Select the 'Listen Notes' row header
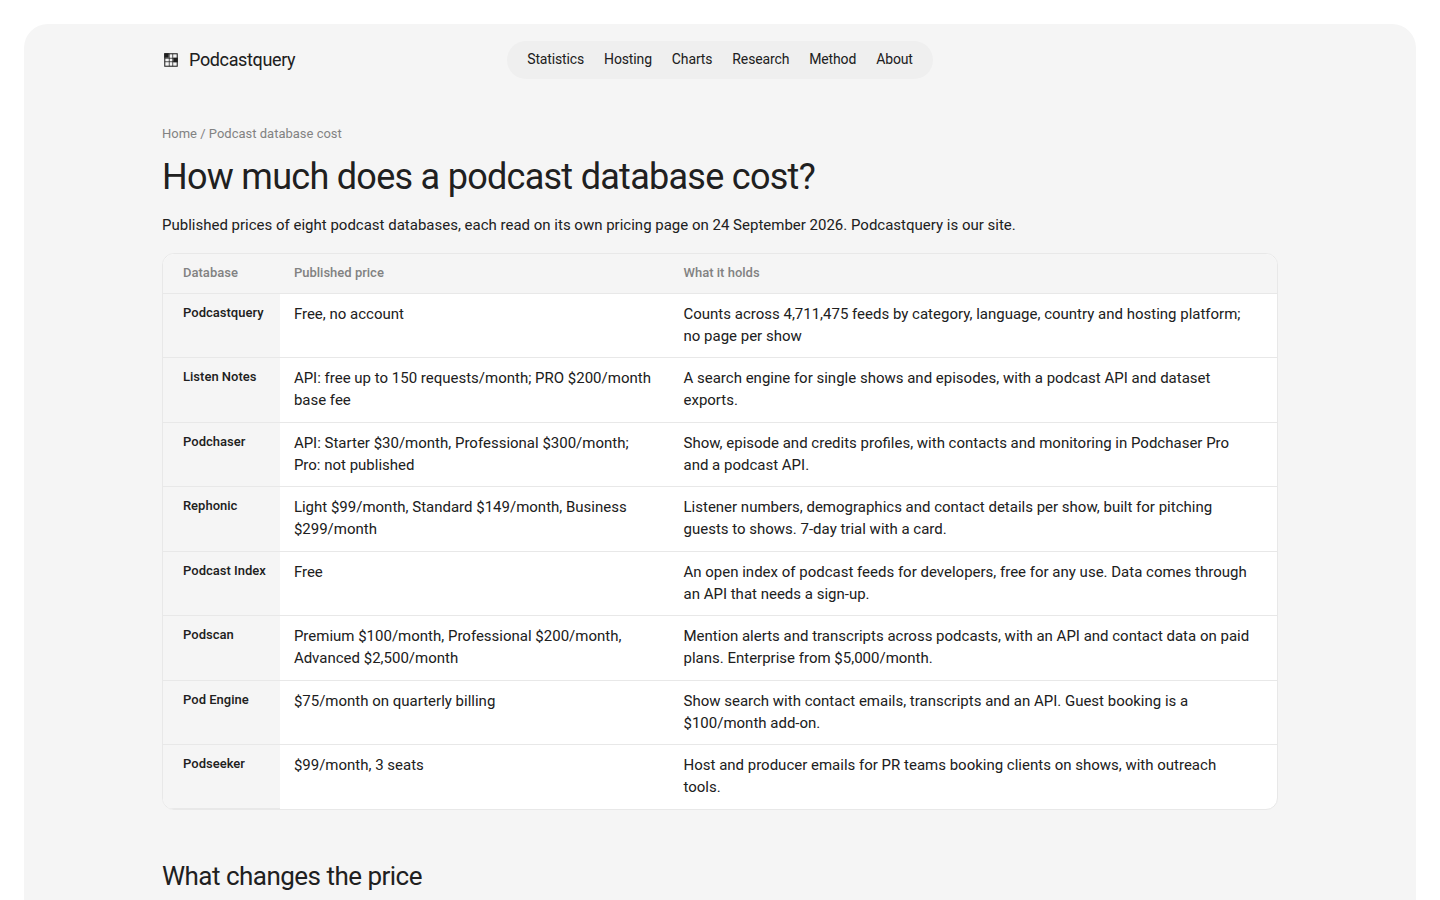This screenshot has height=900, width=1440. click(x=221, y=390)
